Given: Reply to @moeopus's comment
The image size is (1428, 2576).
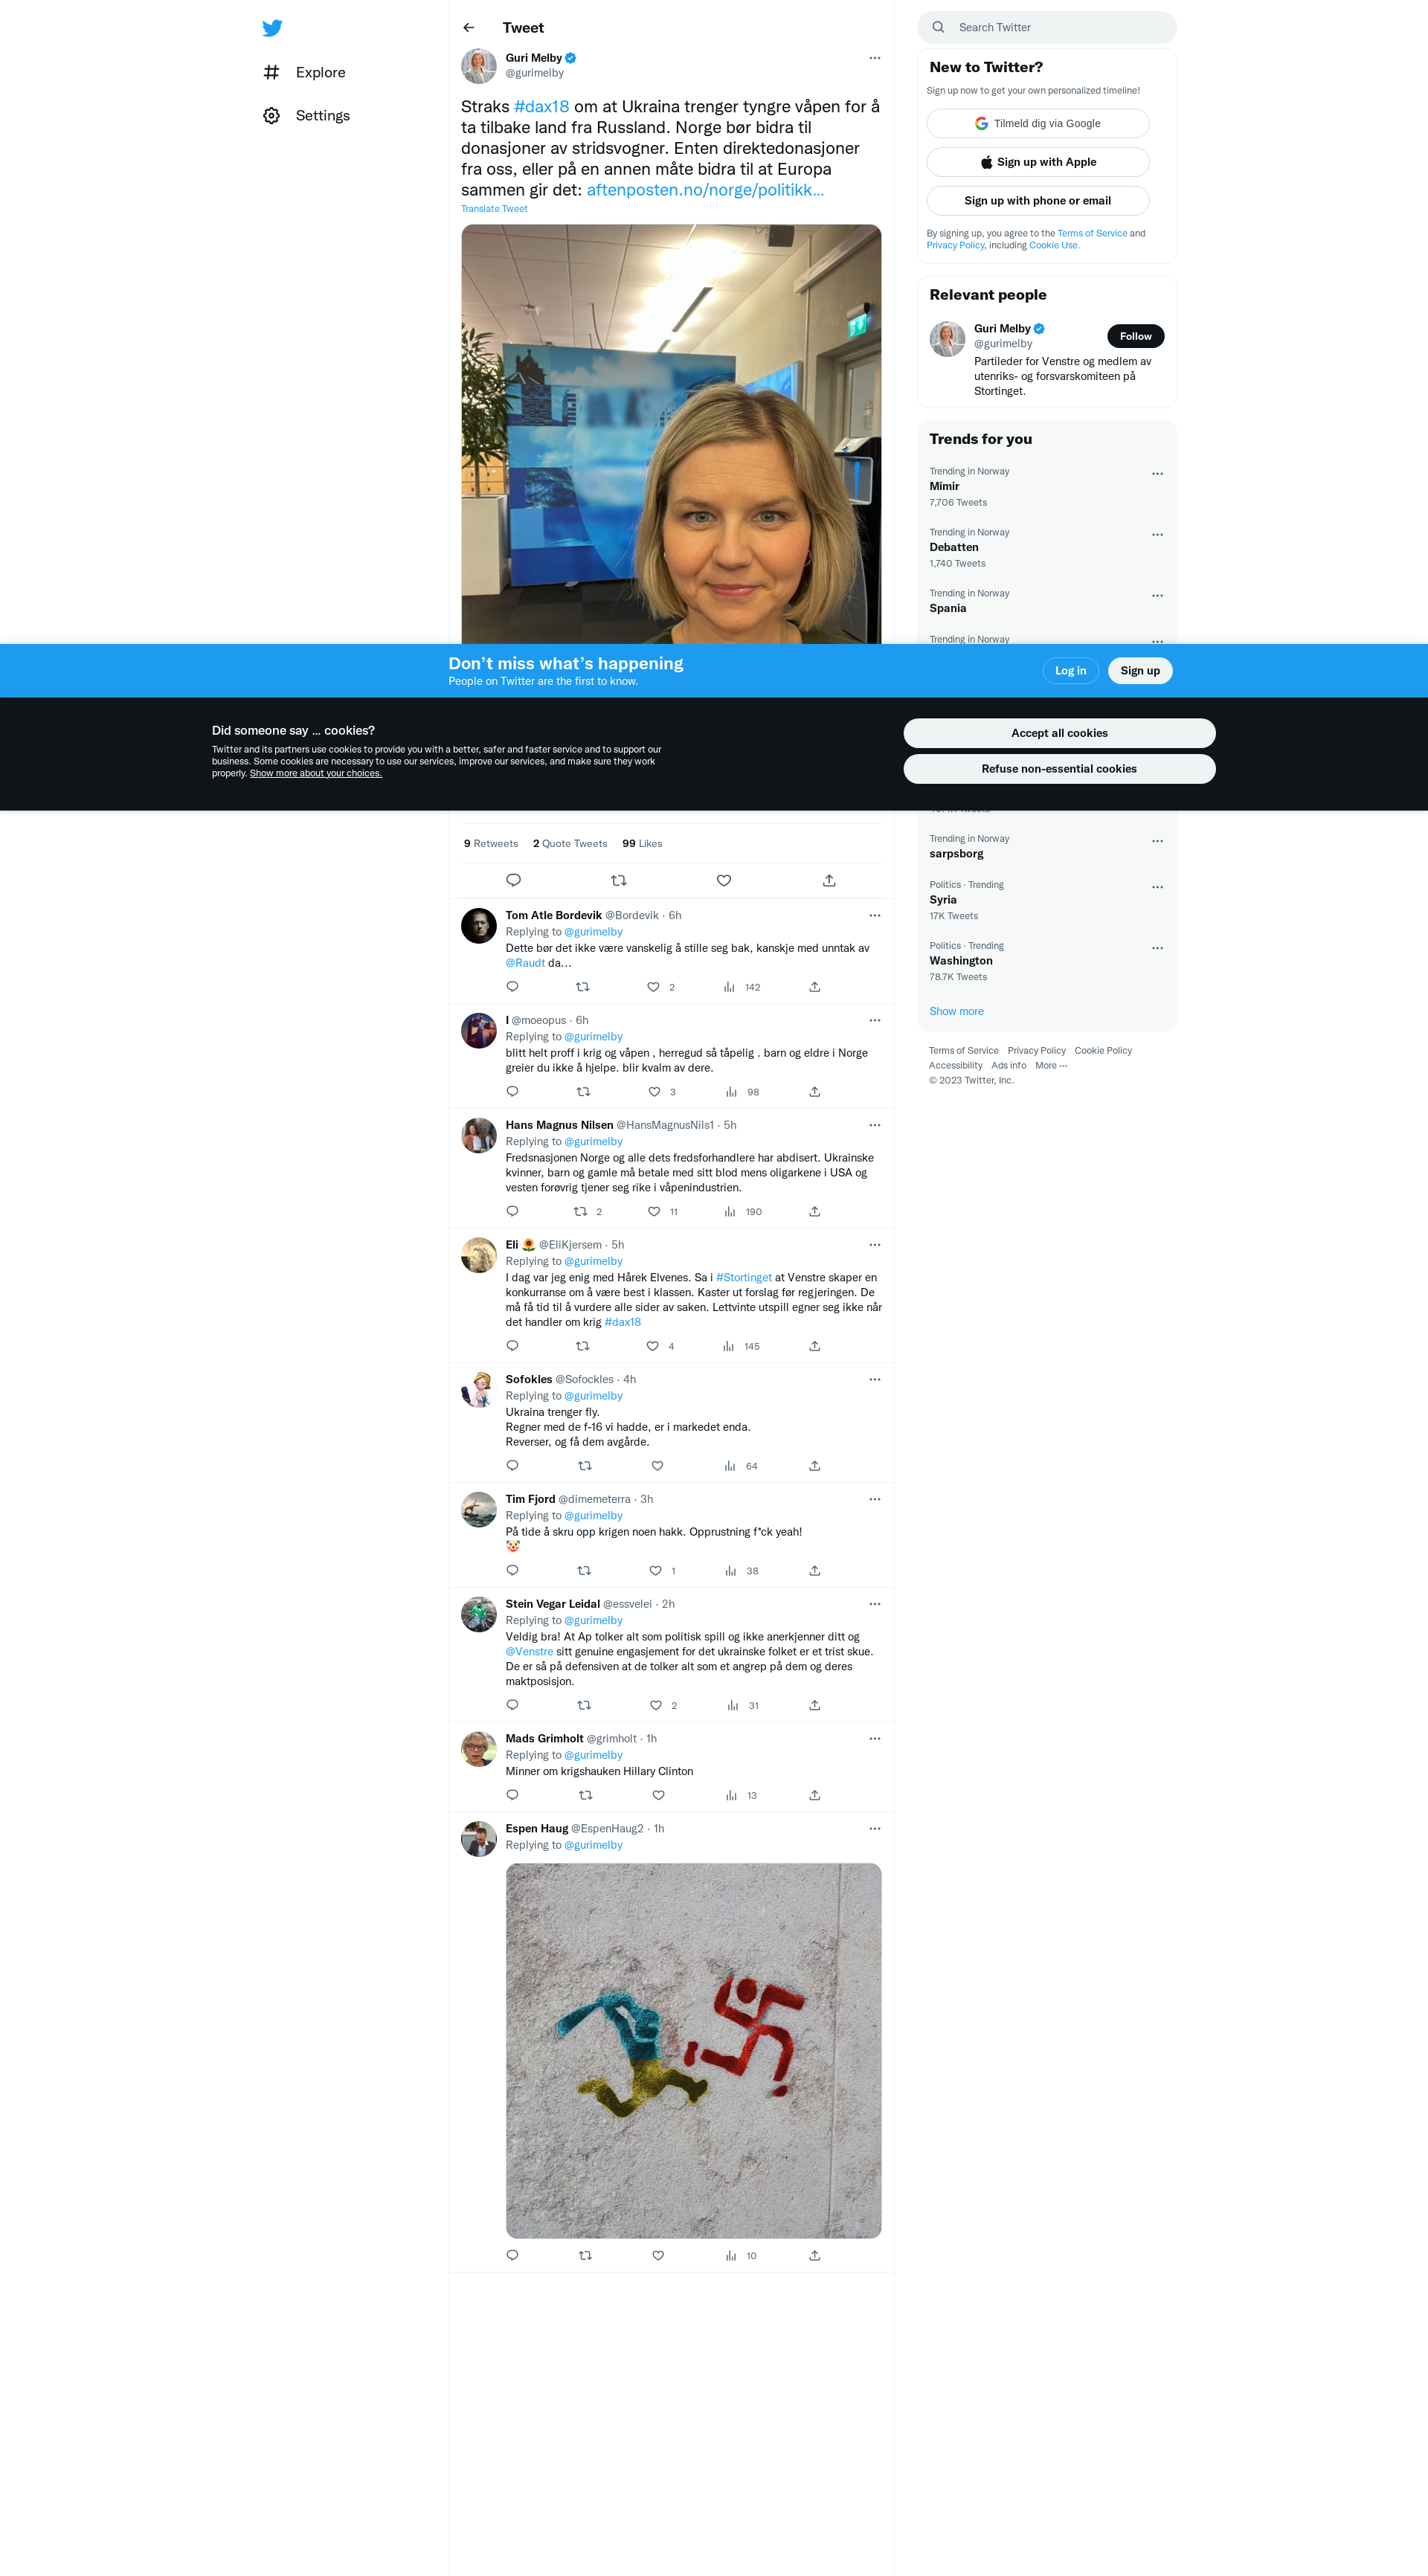Looking at the screenshot, I should 512,1092.
